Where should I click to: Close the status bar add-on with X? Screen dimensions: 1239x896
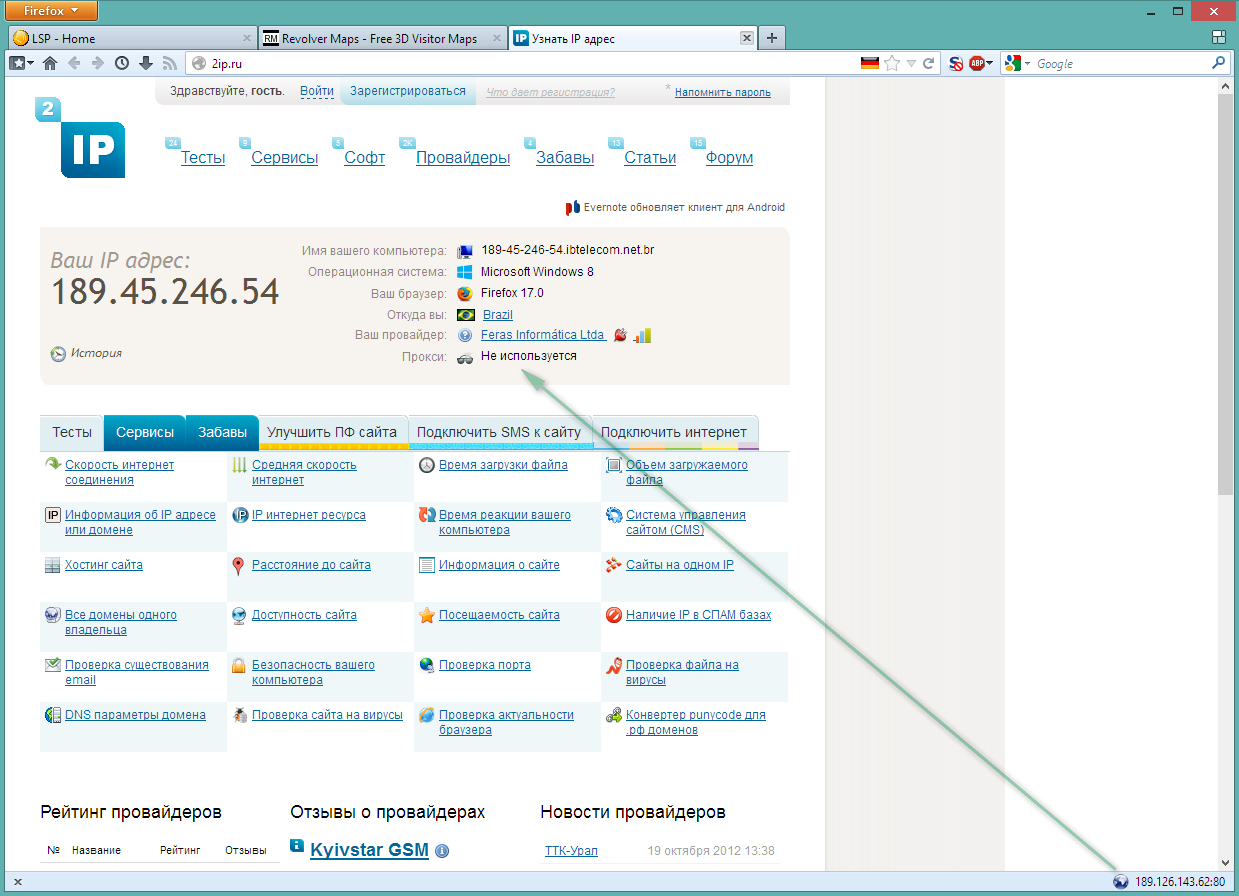(18, 882)
